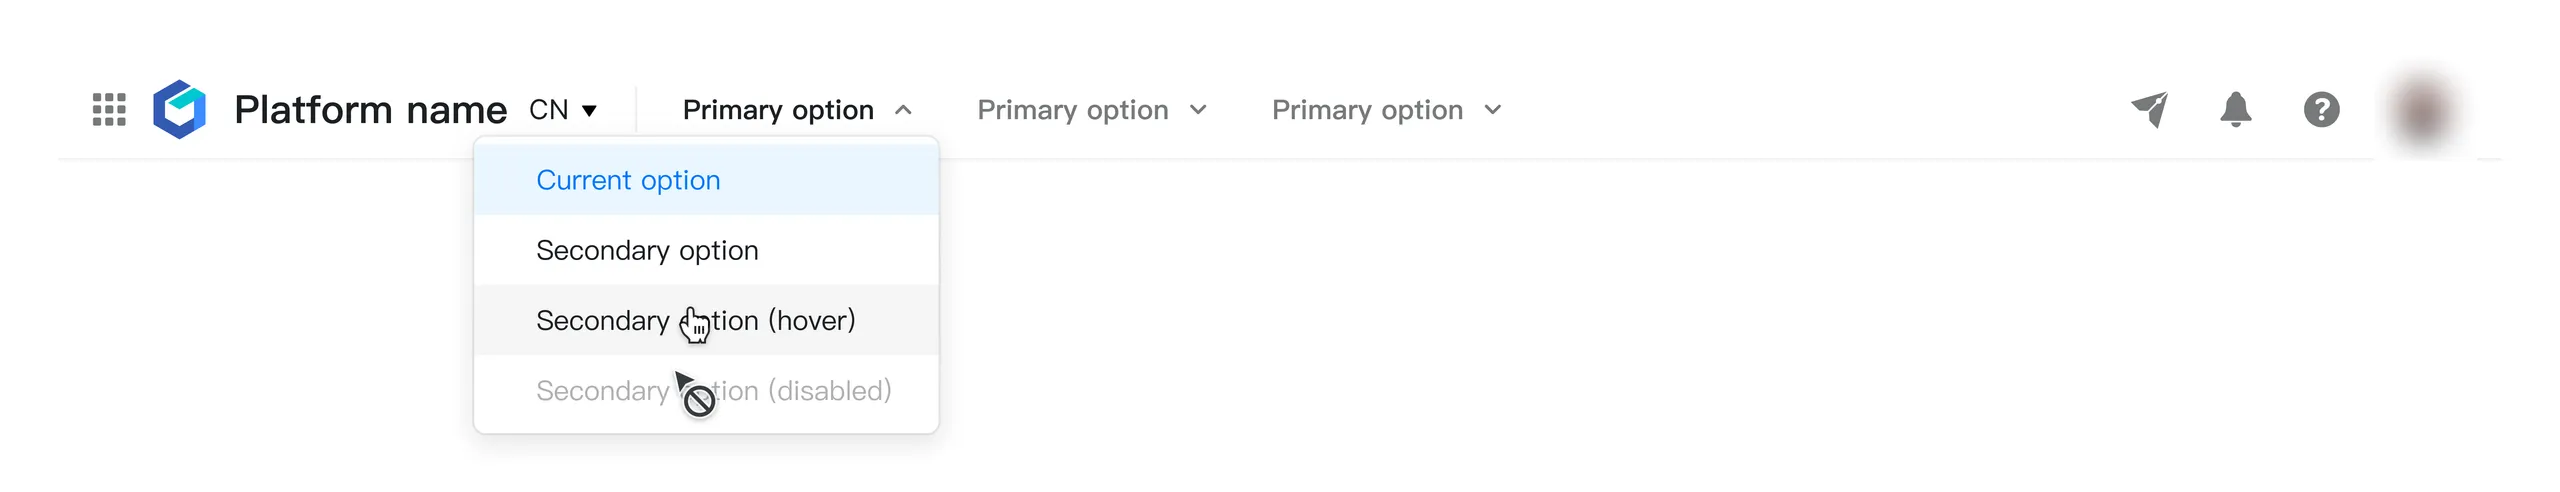Click the paper plane send icon
The image size is (2560, 492).
coord(2150,109)
